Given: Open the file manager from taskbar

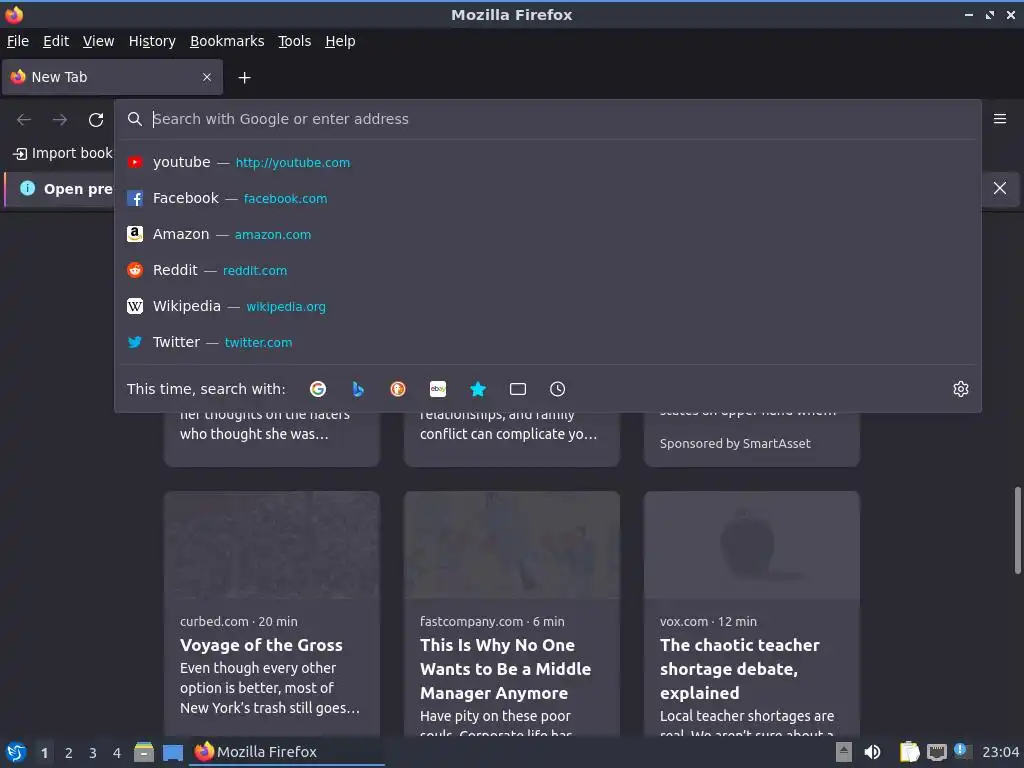Looking at the screenshot, I should click(144, 752).
